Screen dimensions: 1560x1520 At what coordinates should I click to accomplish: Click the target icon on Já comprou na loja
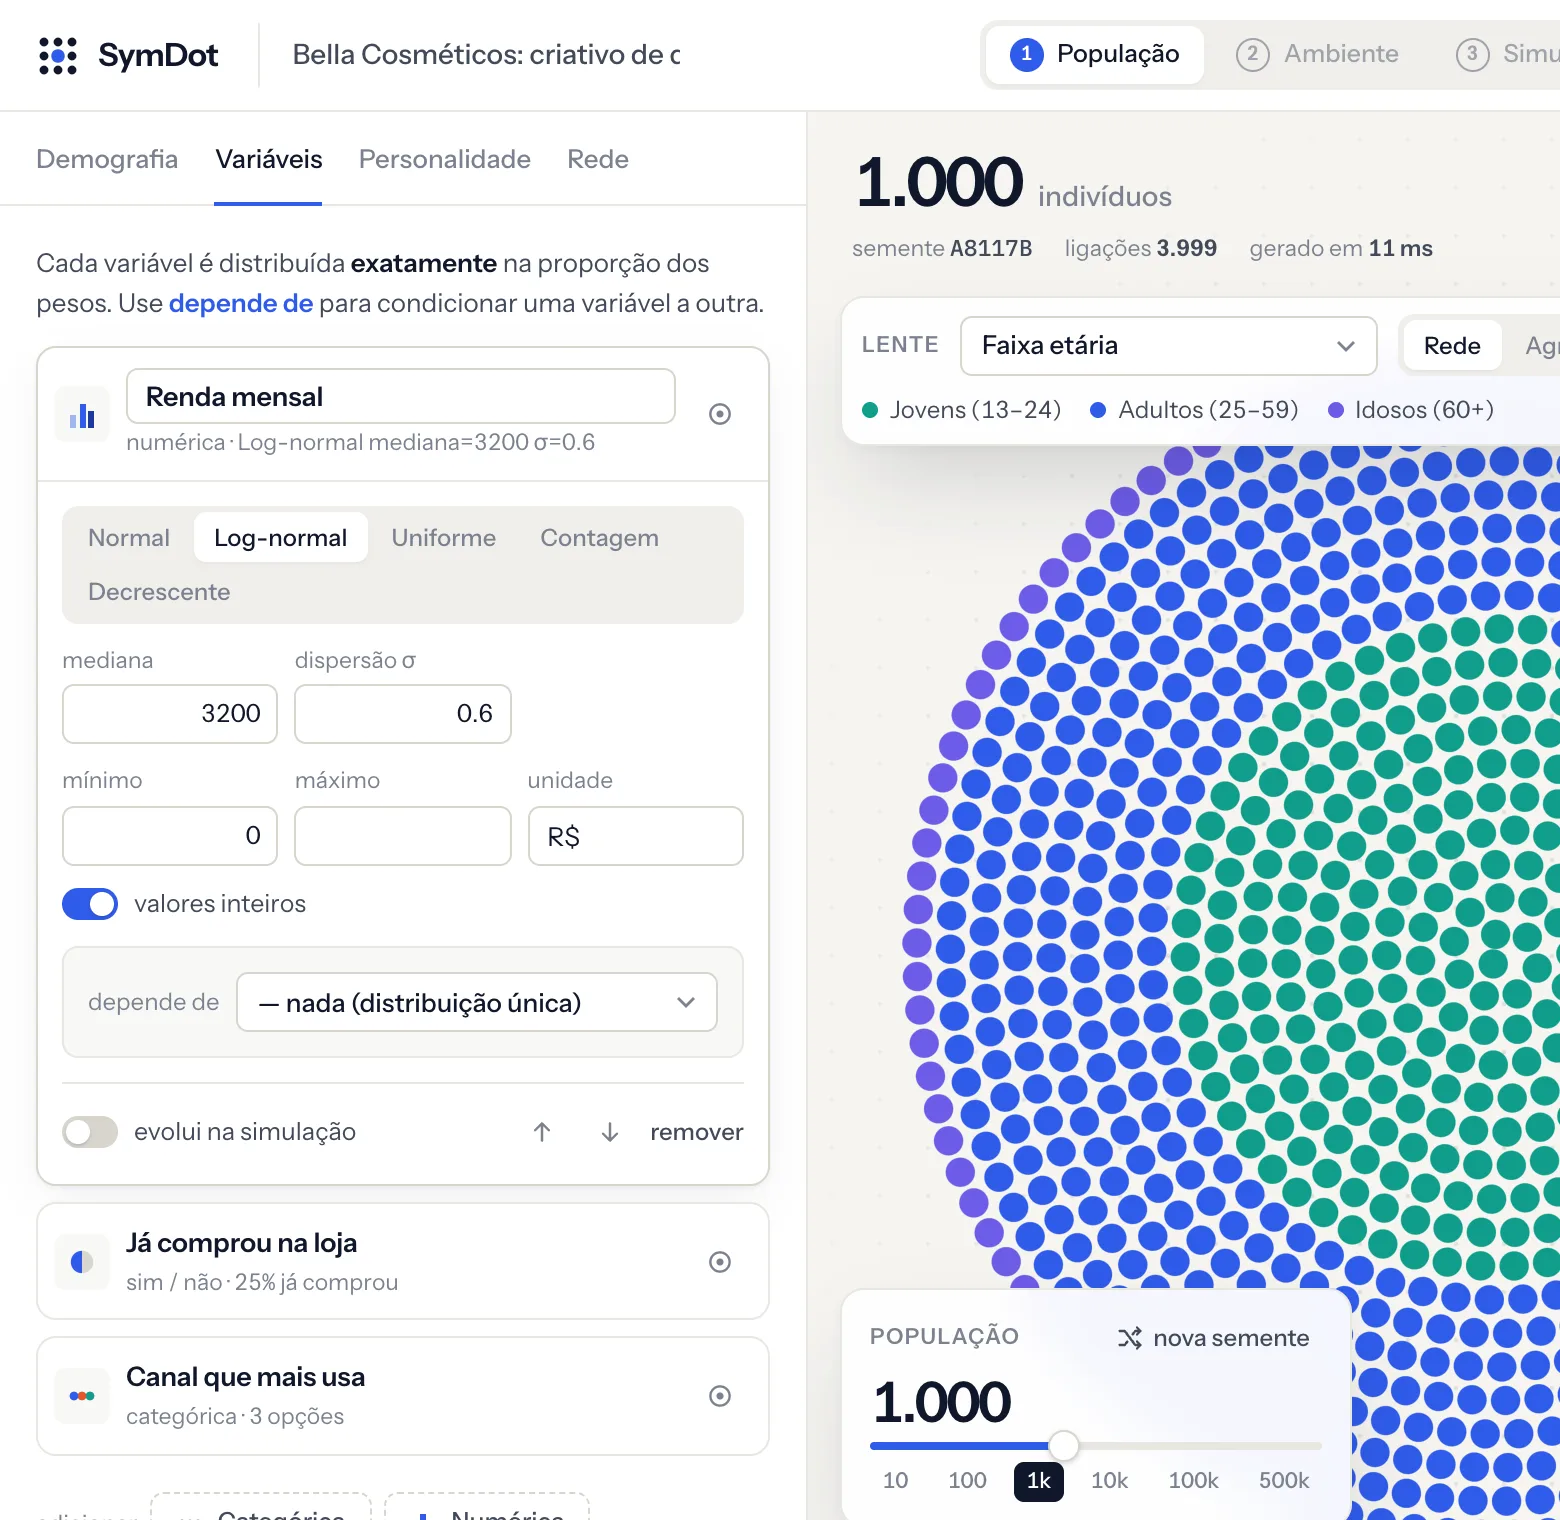(720, 1262)
